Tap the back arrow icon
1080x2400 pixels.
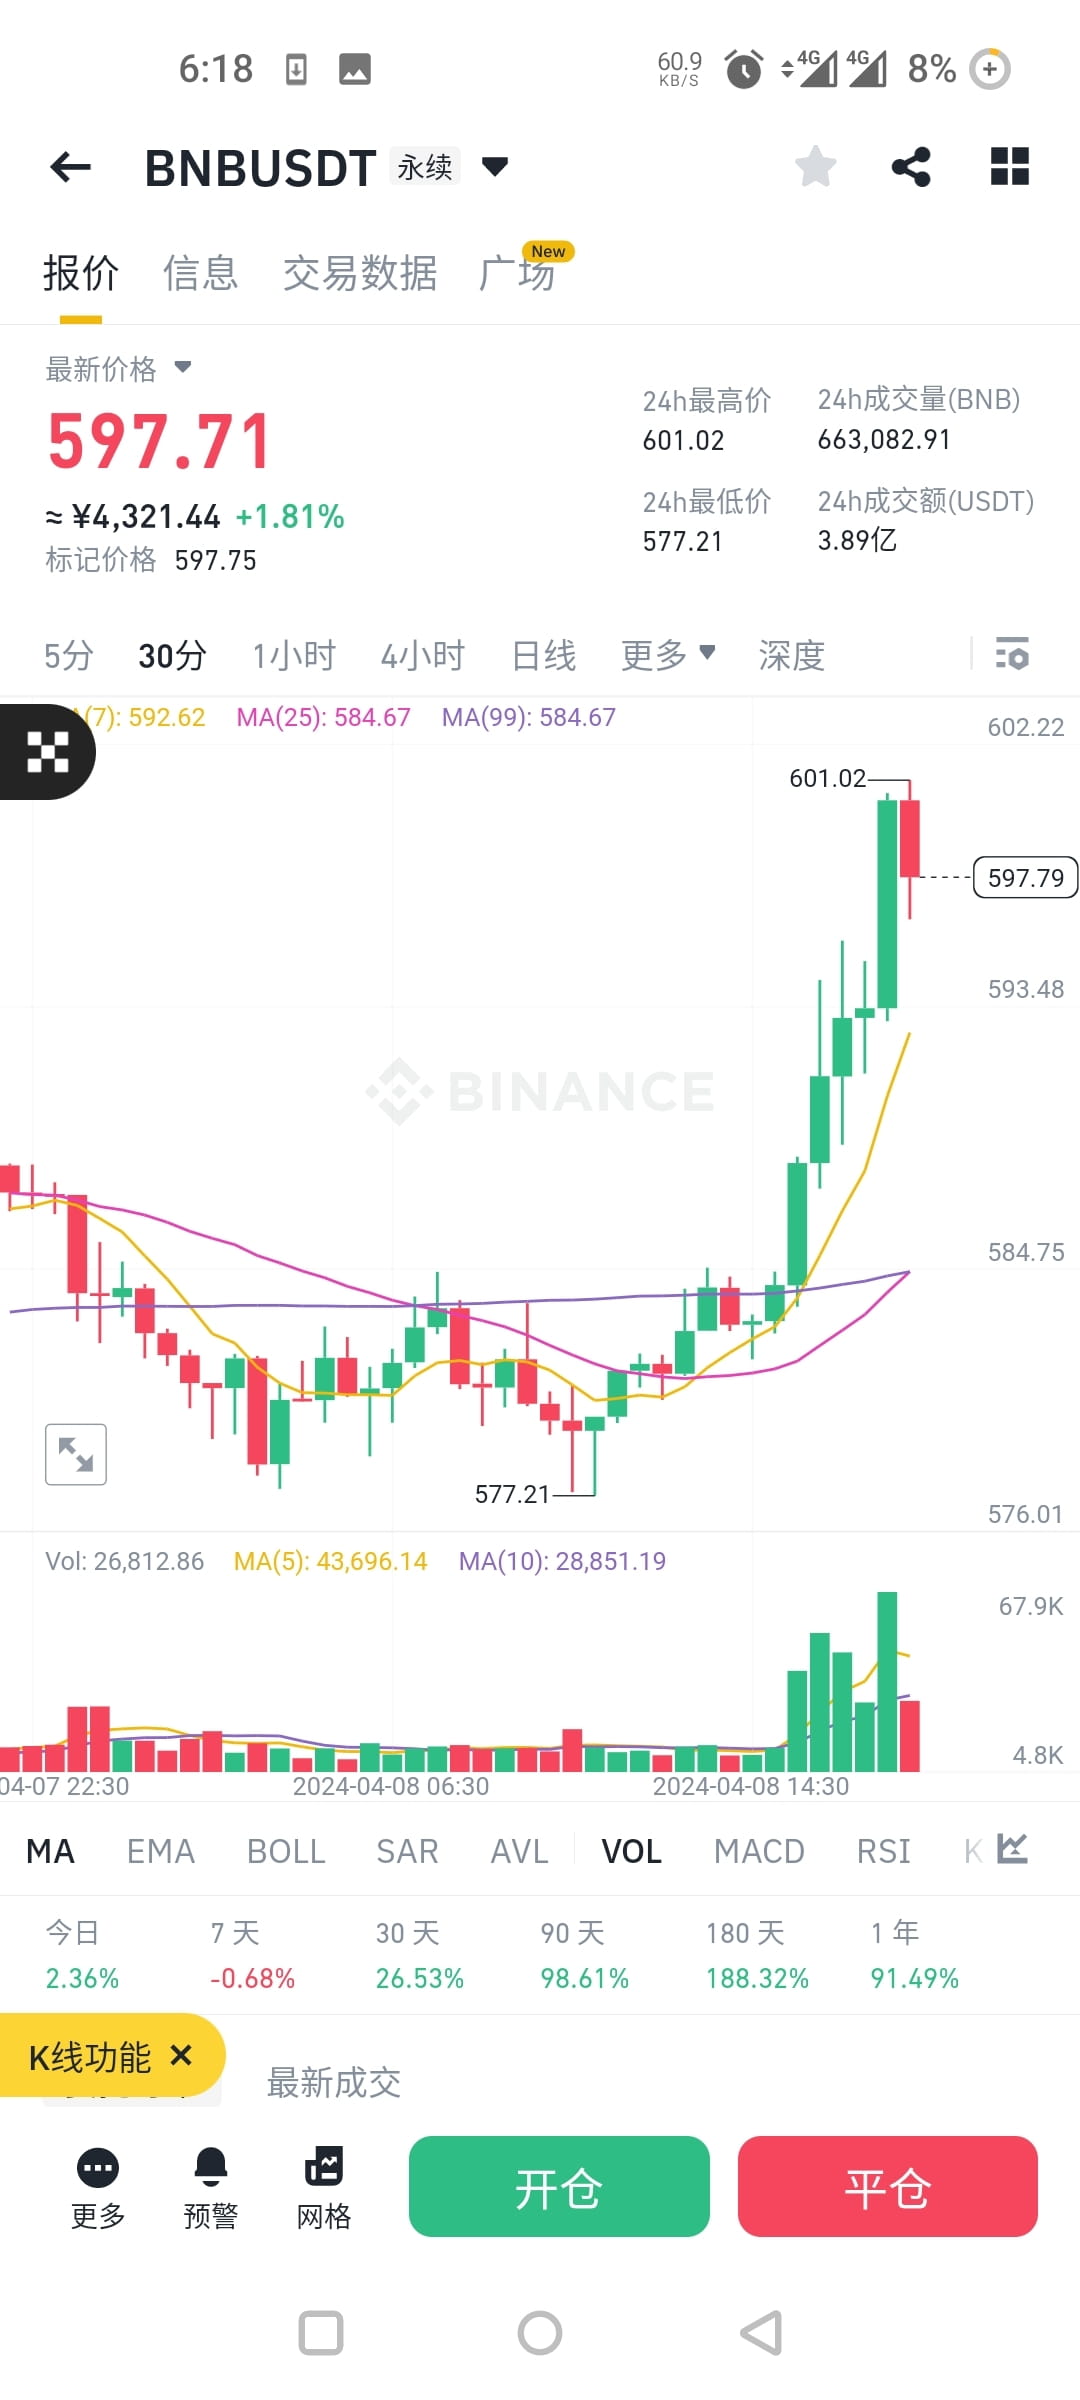point(70,167)
